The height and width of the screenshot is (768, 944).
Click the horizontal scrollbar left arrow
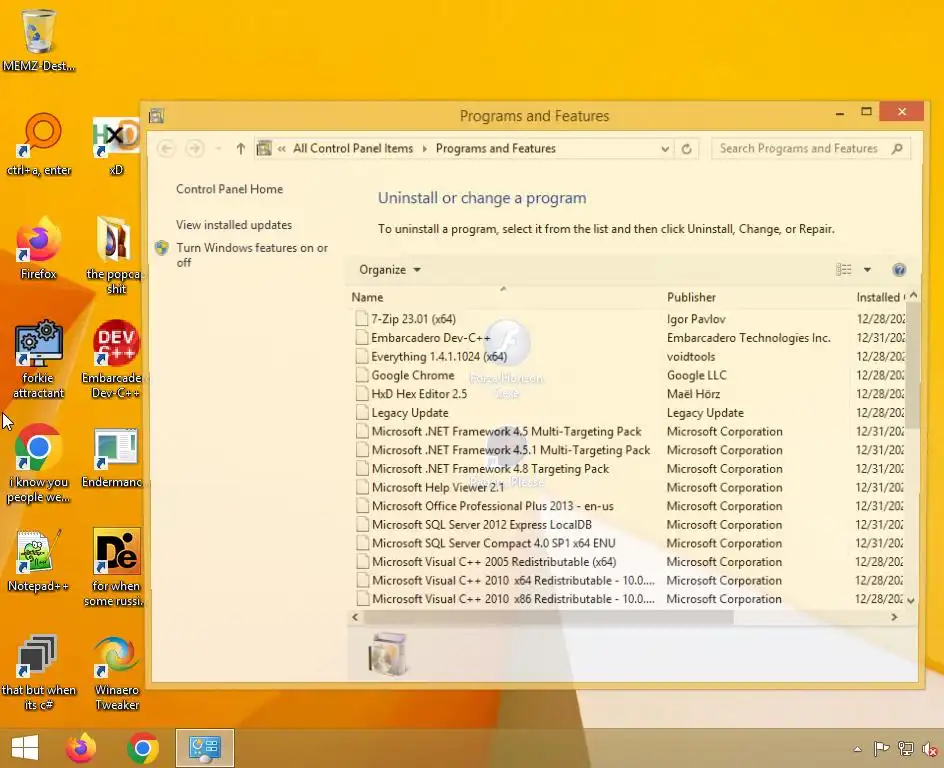[x=355, y=617]
